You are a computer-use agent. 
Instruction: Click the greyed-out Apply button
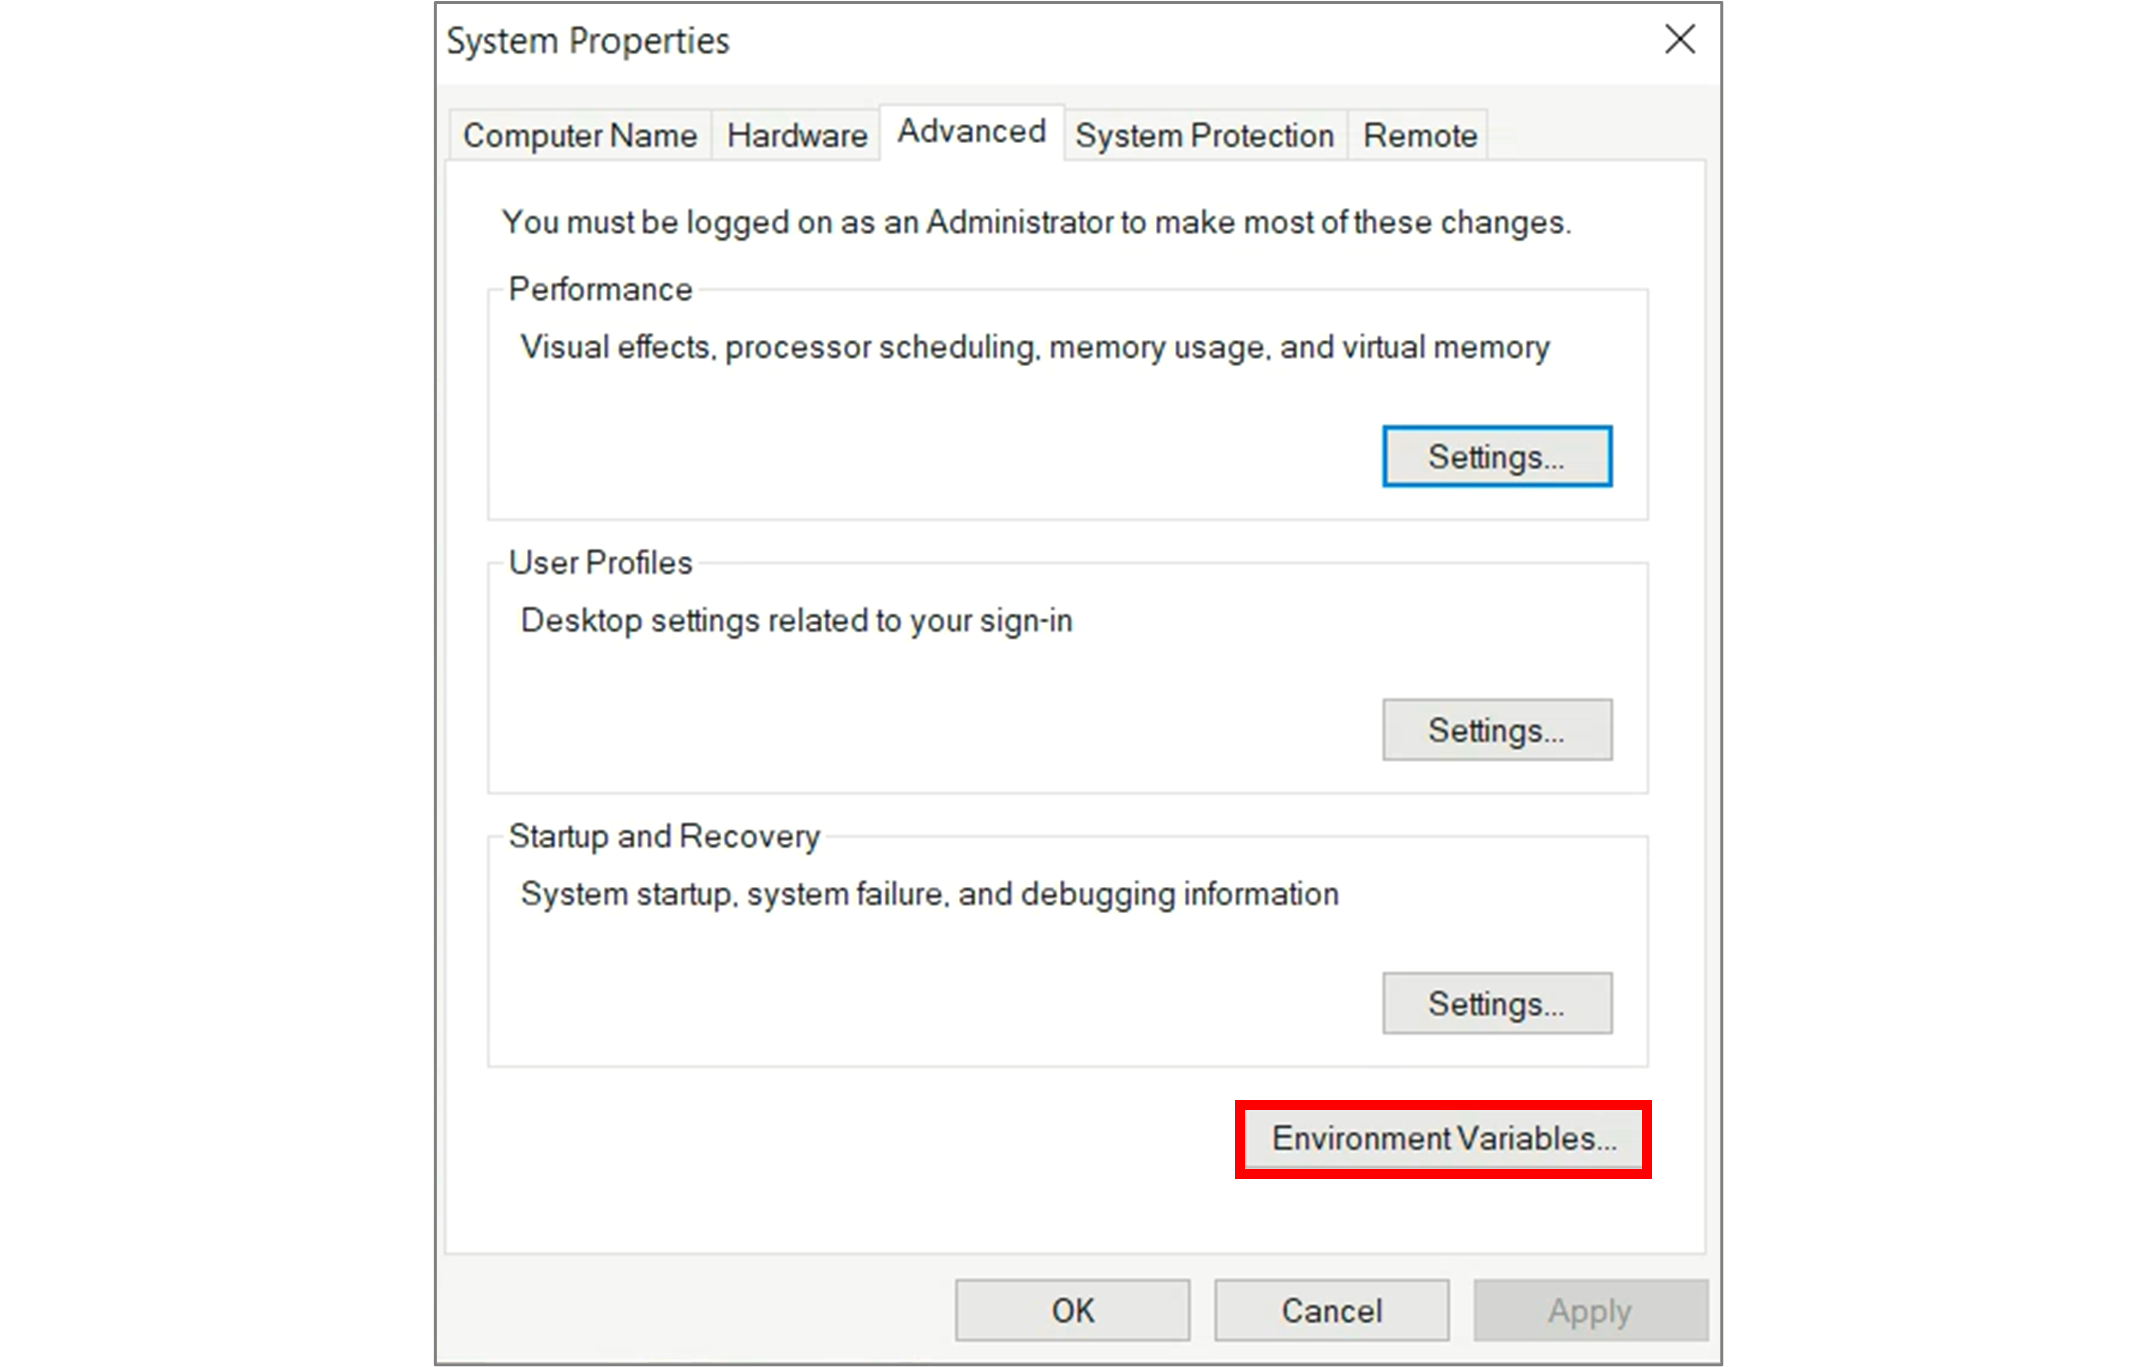(1590, 1310)
